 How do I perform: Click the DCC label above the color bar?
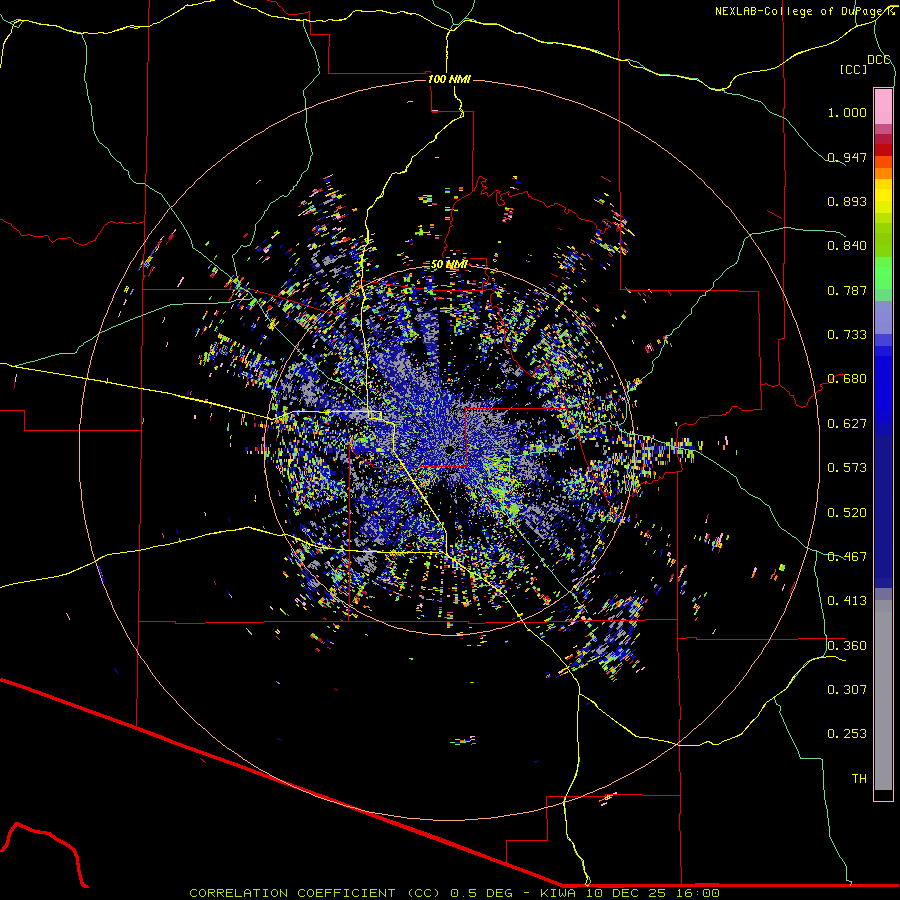click(x=879, y=60)
